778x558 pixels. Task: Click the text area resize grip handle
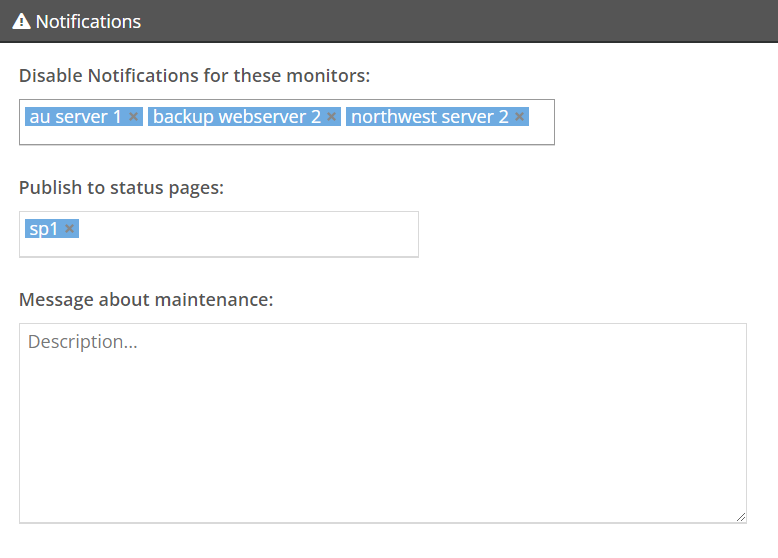[x=741, y=517]
